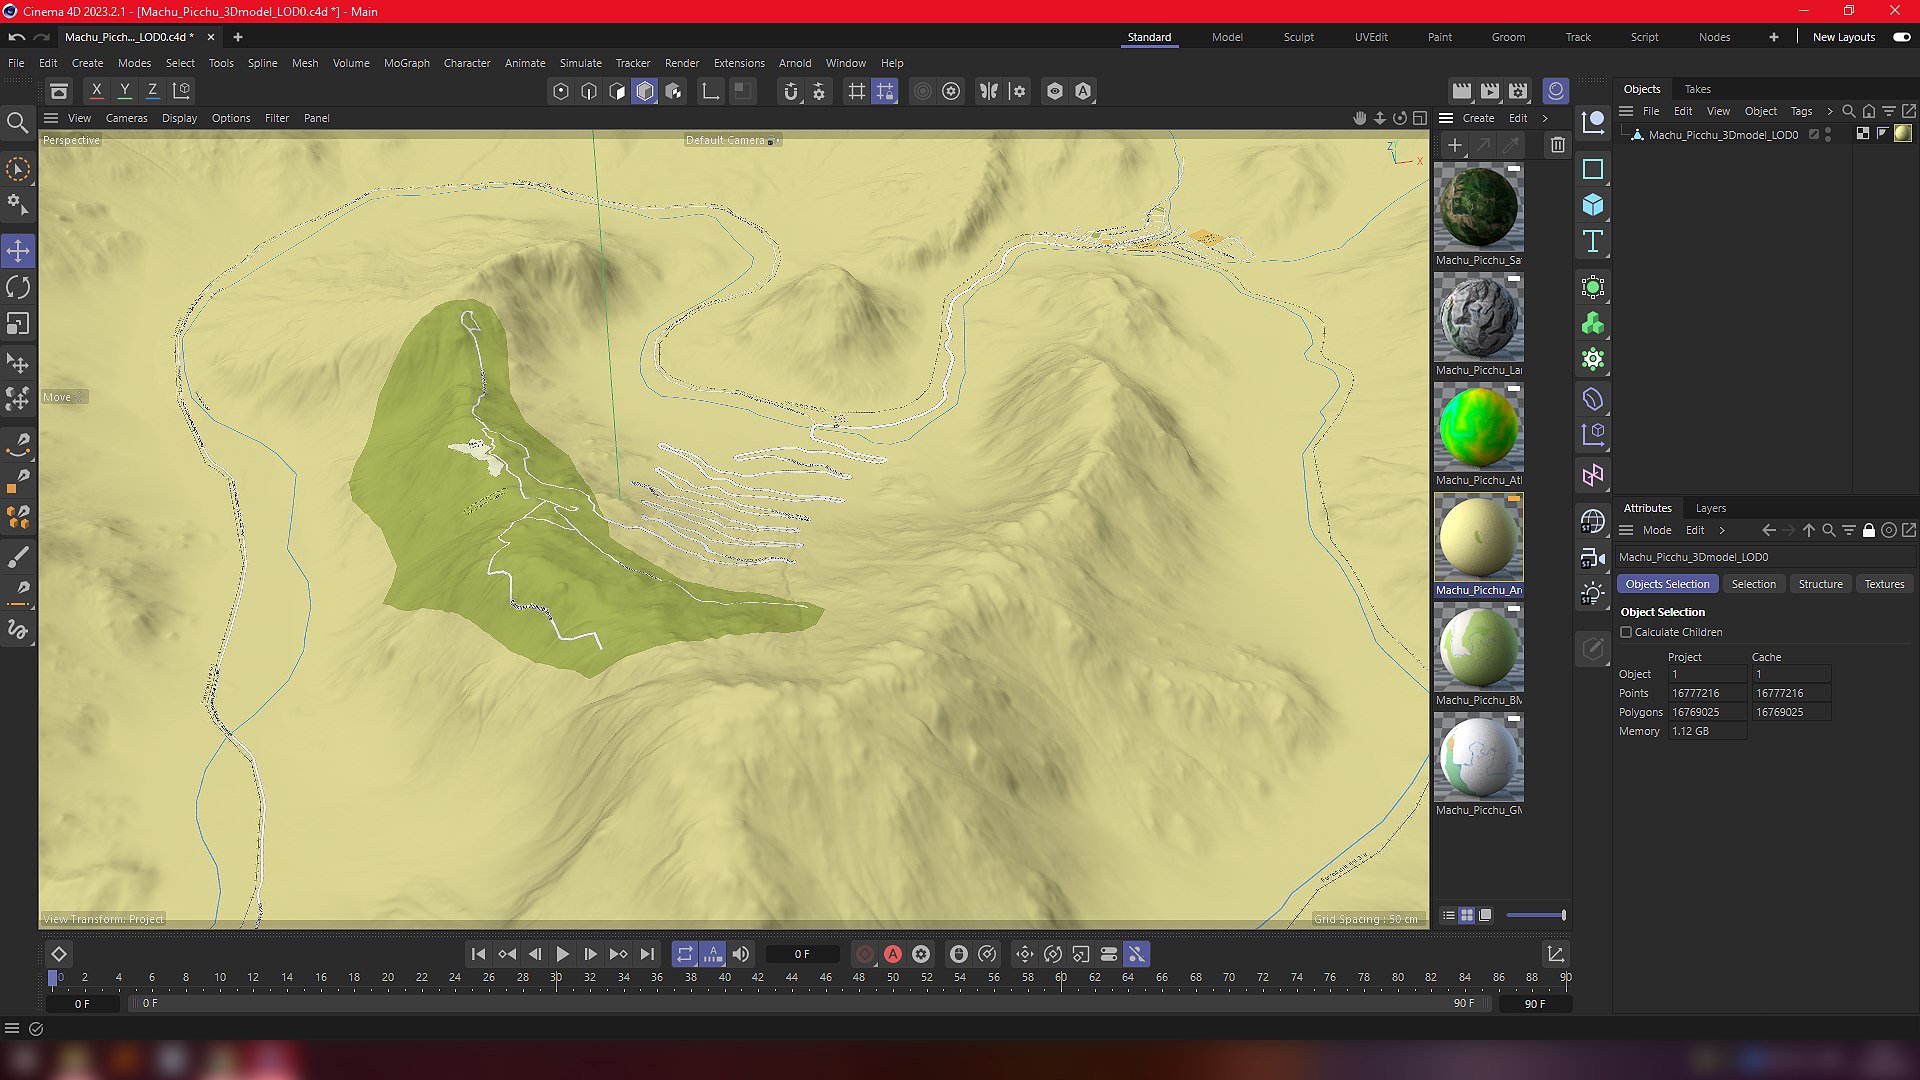Adjust material thumbnail size slider
The image size is (1920, 1080).
[x=1536, y=915]
